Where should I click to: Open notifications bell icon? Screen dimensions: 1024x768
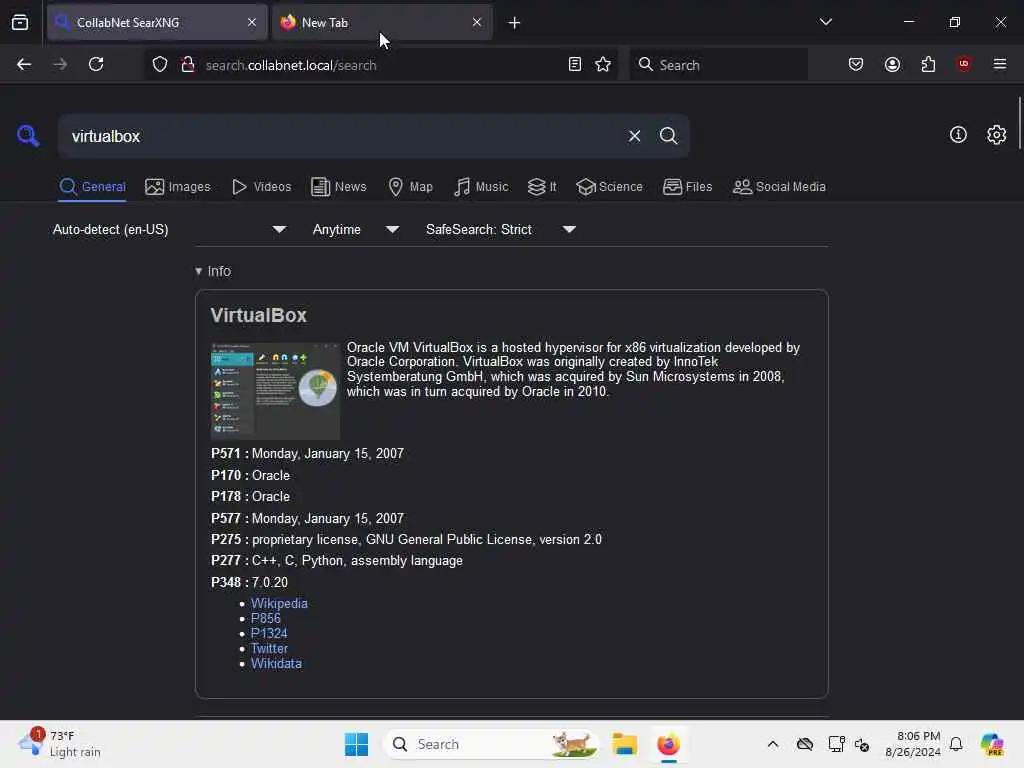click(x=956, y=744)
